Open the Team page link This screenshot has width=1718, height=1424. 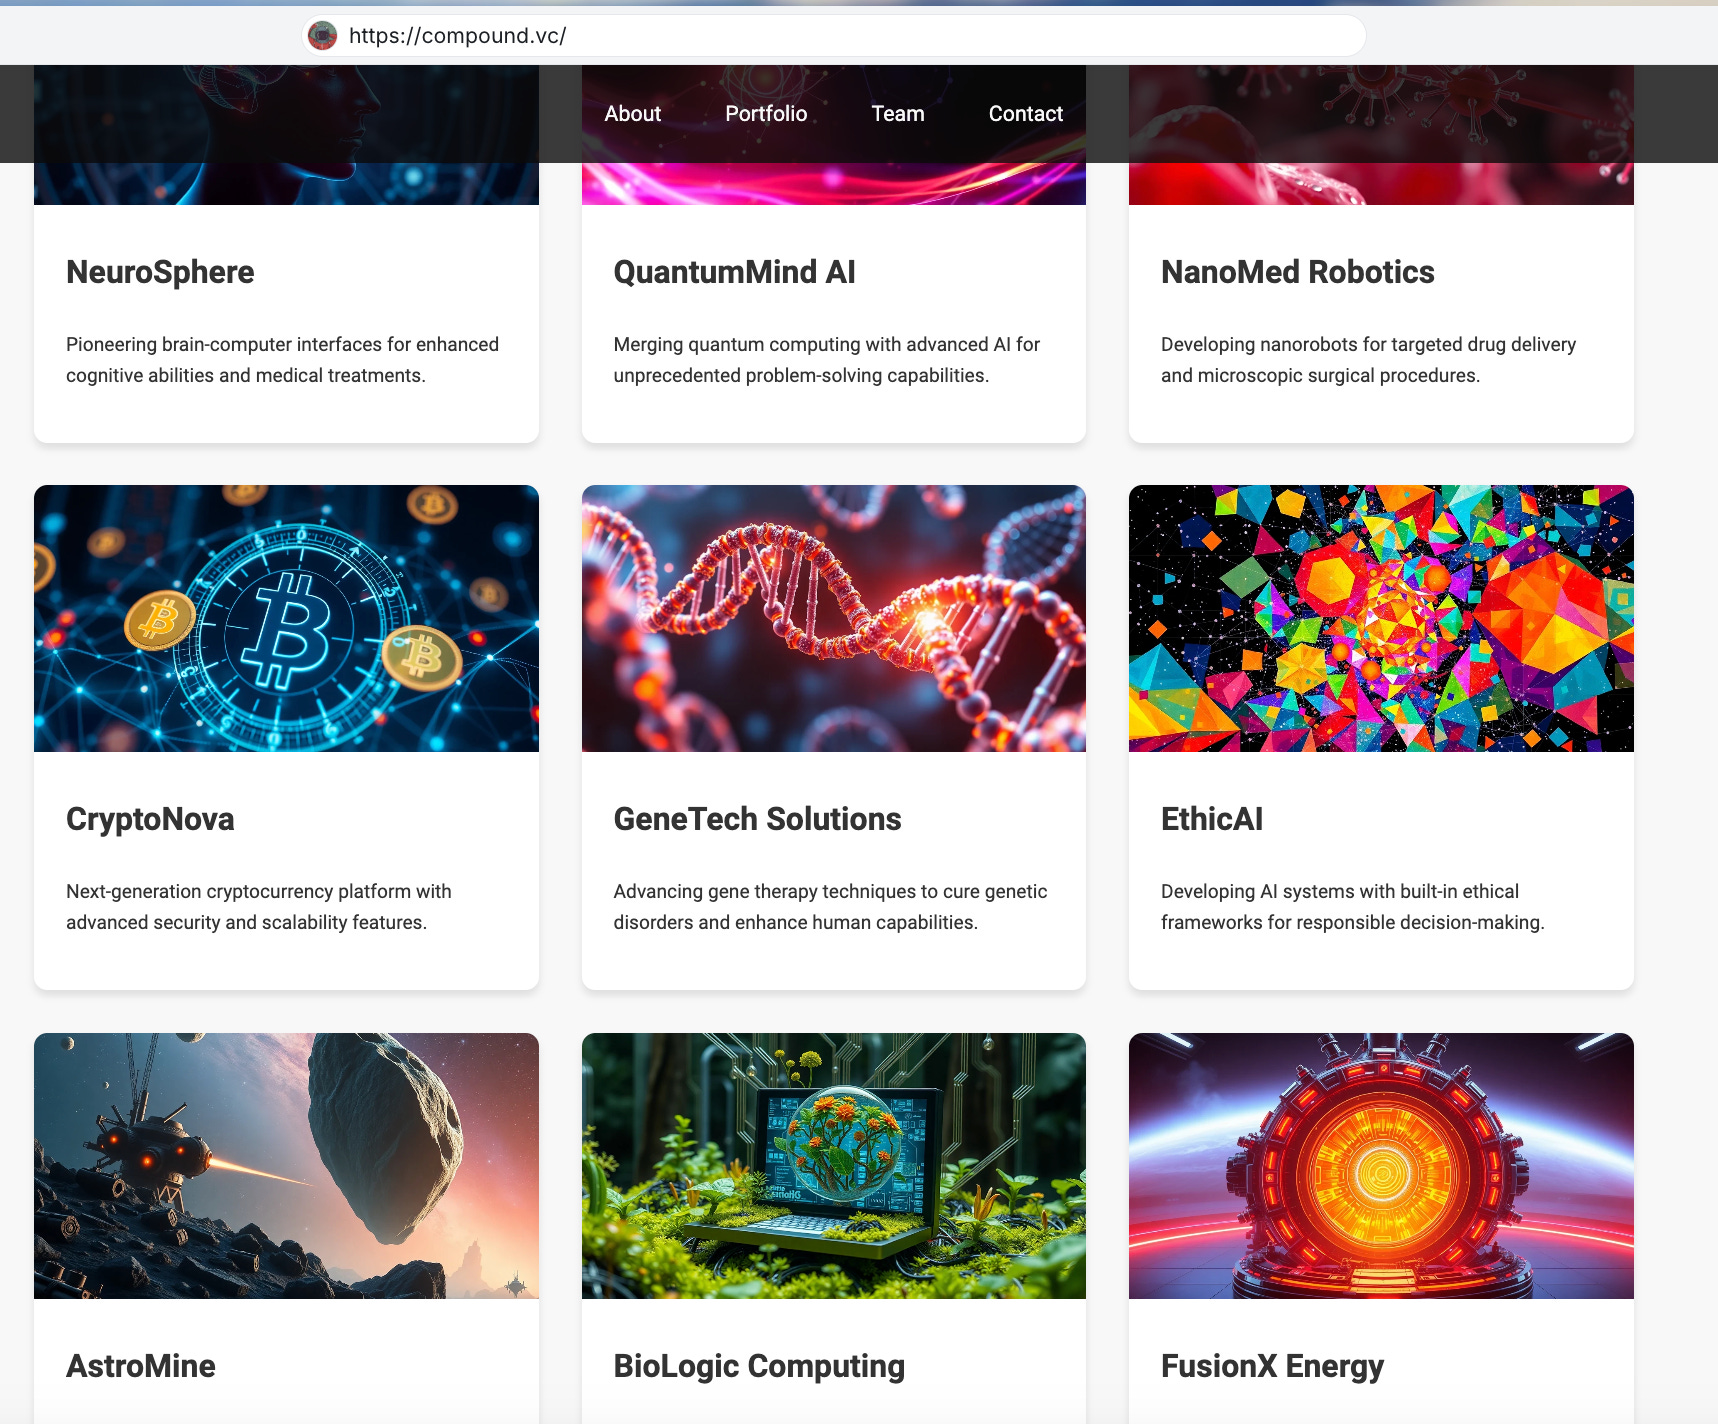898,114
